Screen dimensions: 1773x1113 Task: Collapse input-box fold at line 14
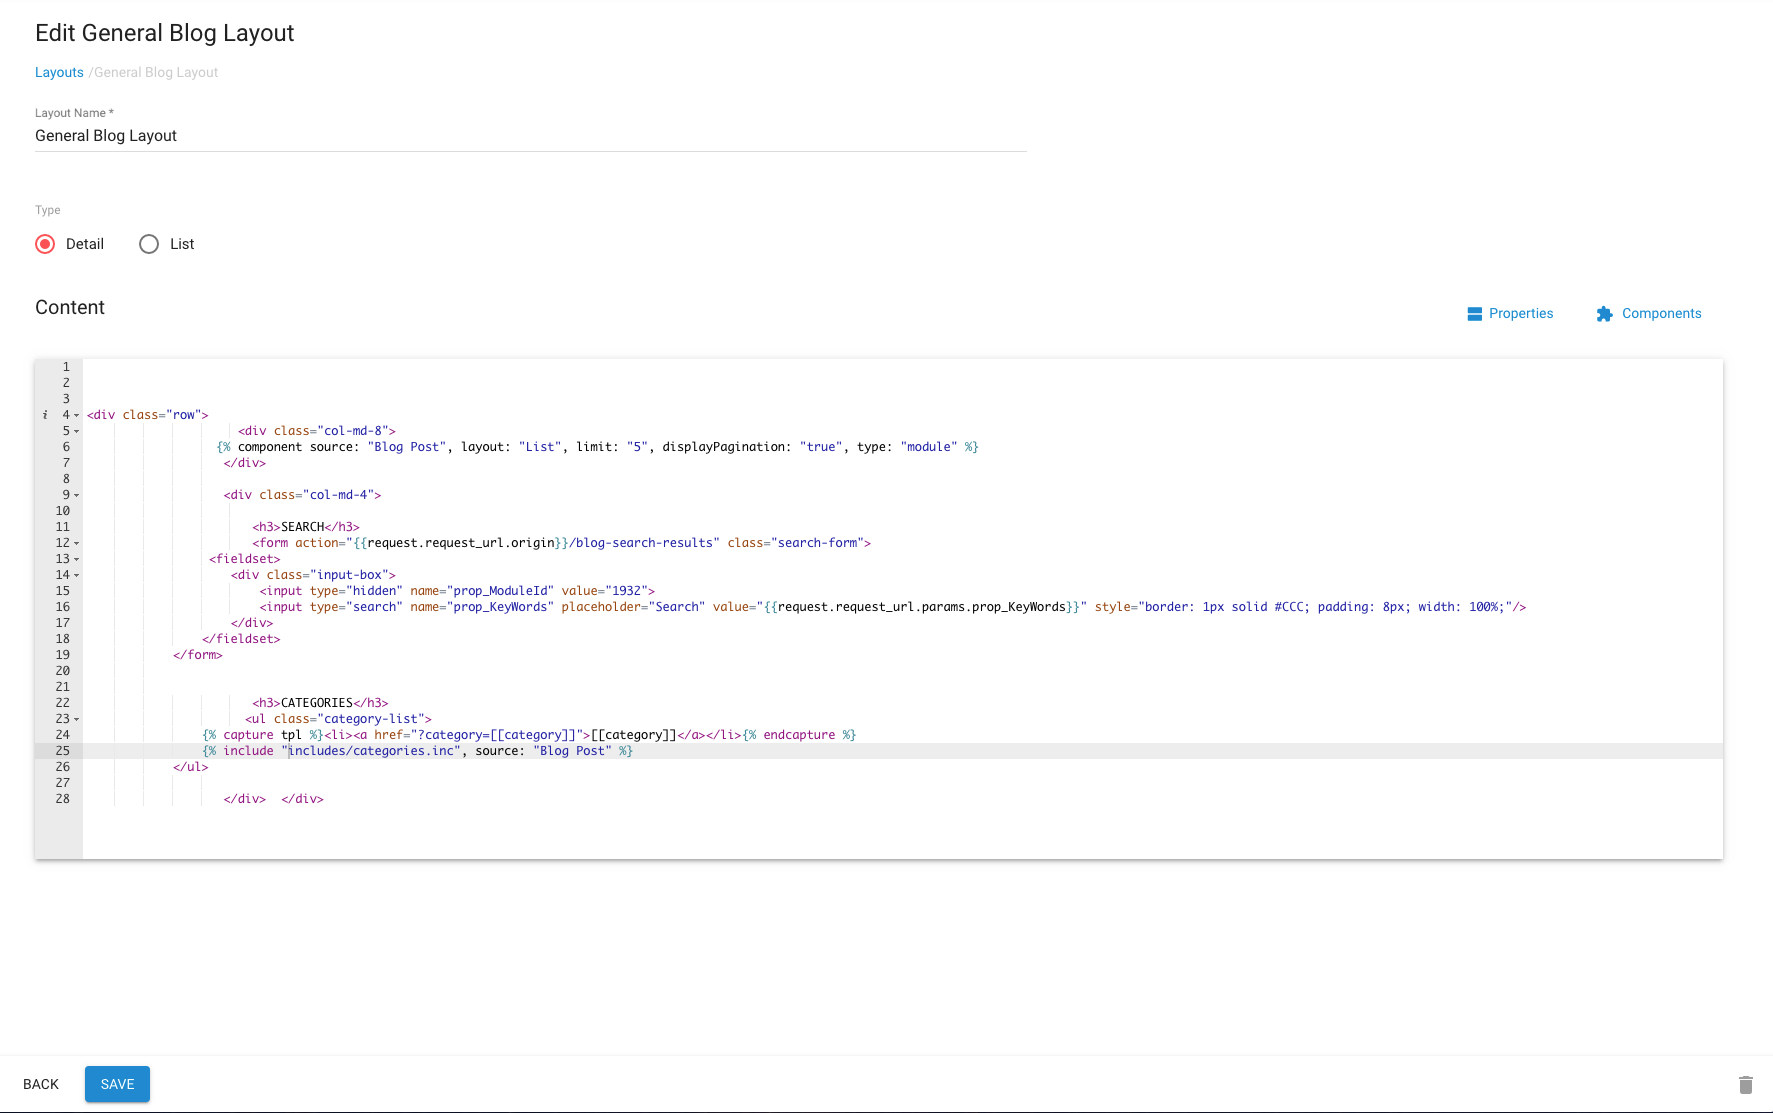click(77, 575)
